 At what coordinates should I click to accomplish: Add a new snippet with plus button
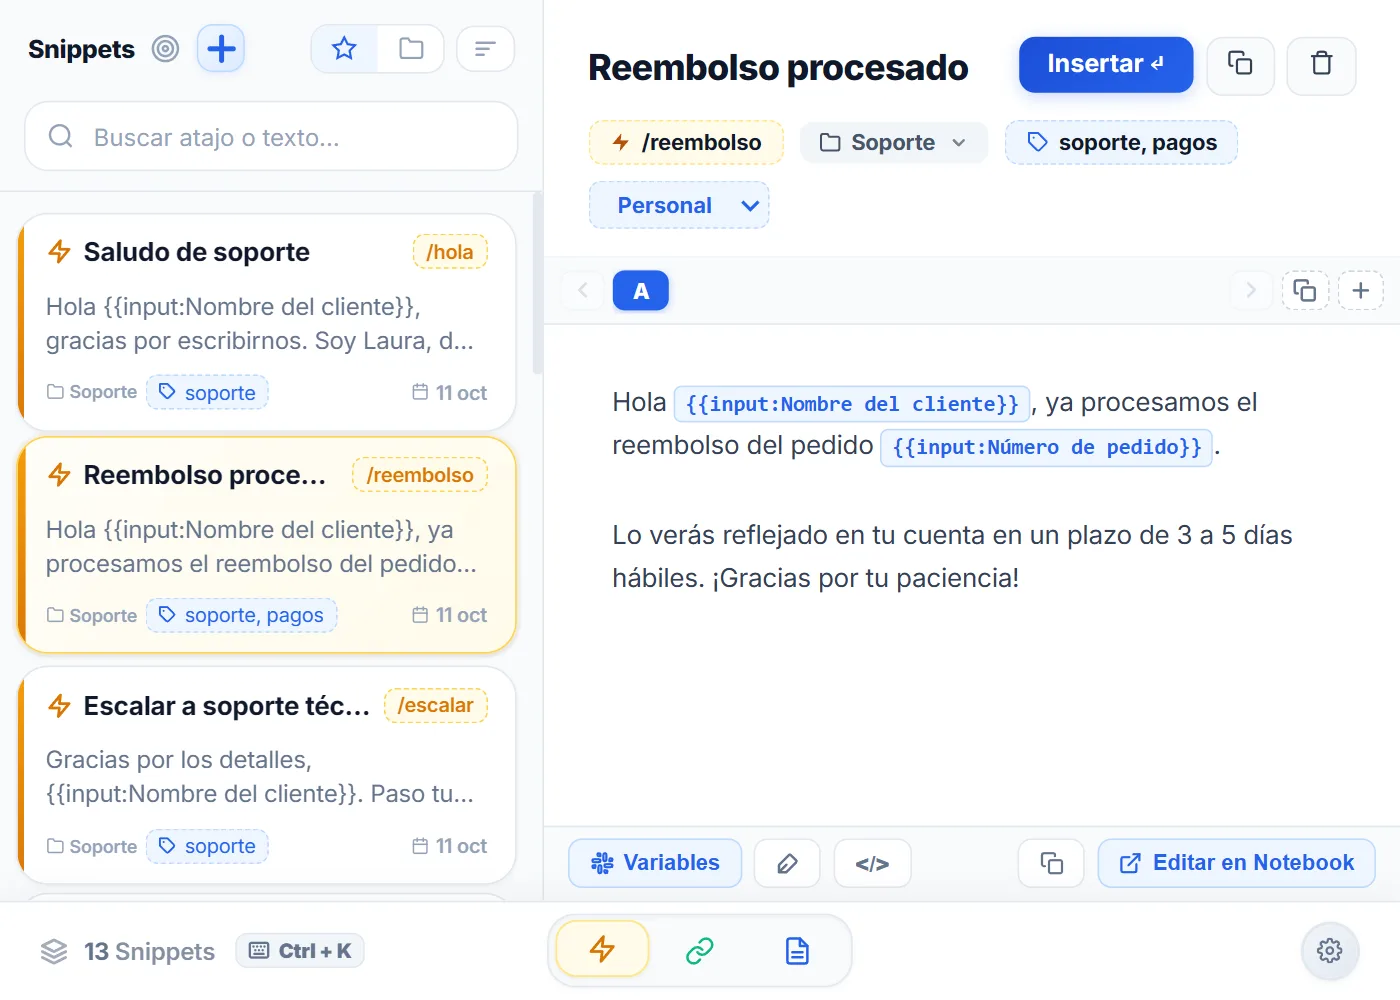(221, 49)
